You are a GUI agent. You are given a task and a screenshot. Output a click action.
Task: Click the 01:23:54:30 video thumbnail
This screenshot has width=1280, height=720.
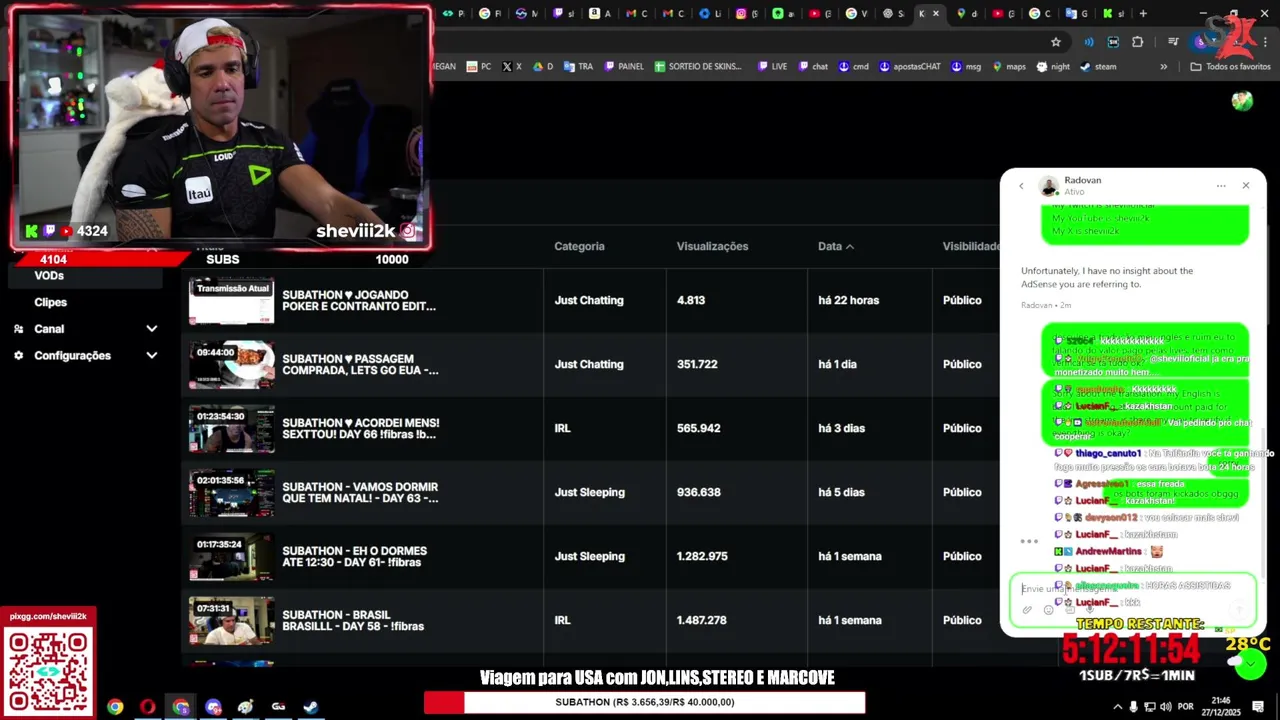pyautogui.click(x=232, y=429)
